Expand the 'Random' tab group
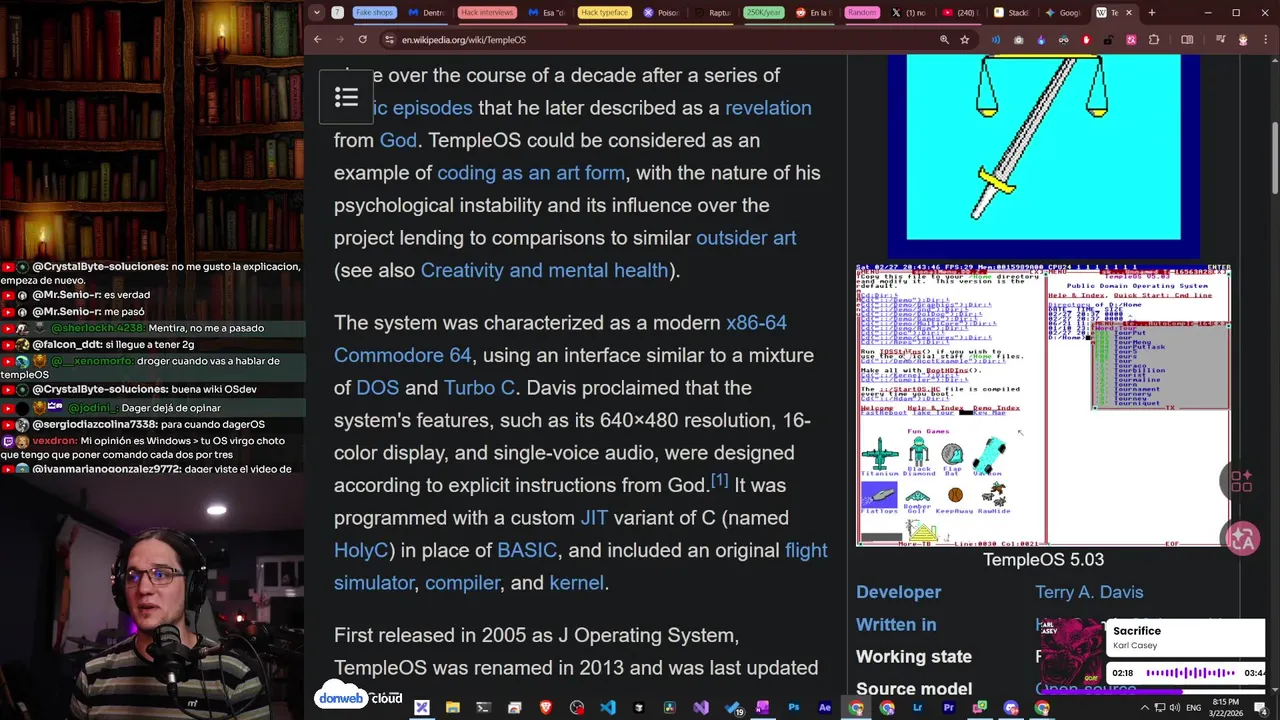The image size is (1280, 720). 861,12
